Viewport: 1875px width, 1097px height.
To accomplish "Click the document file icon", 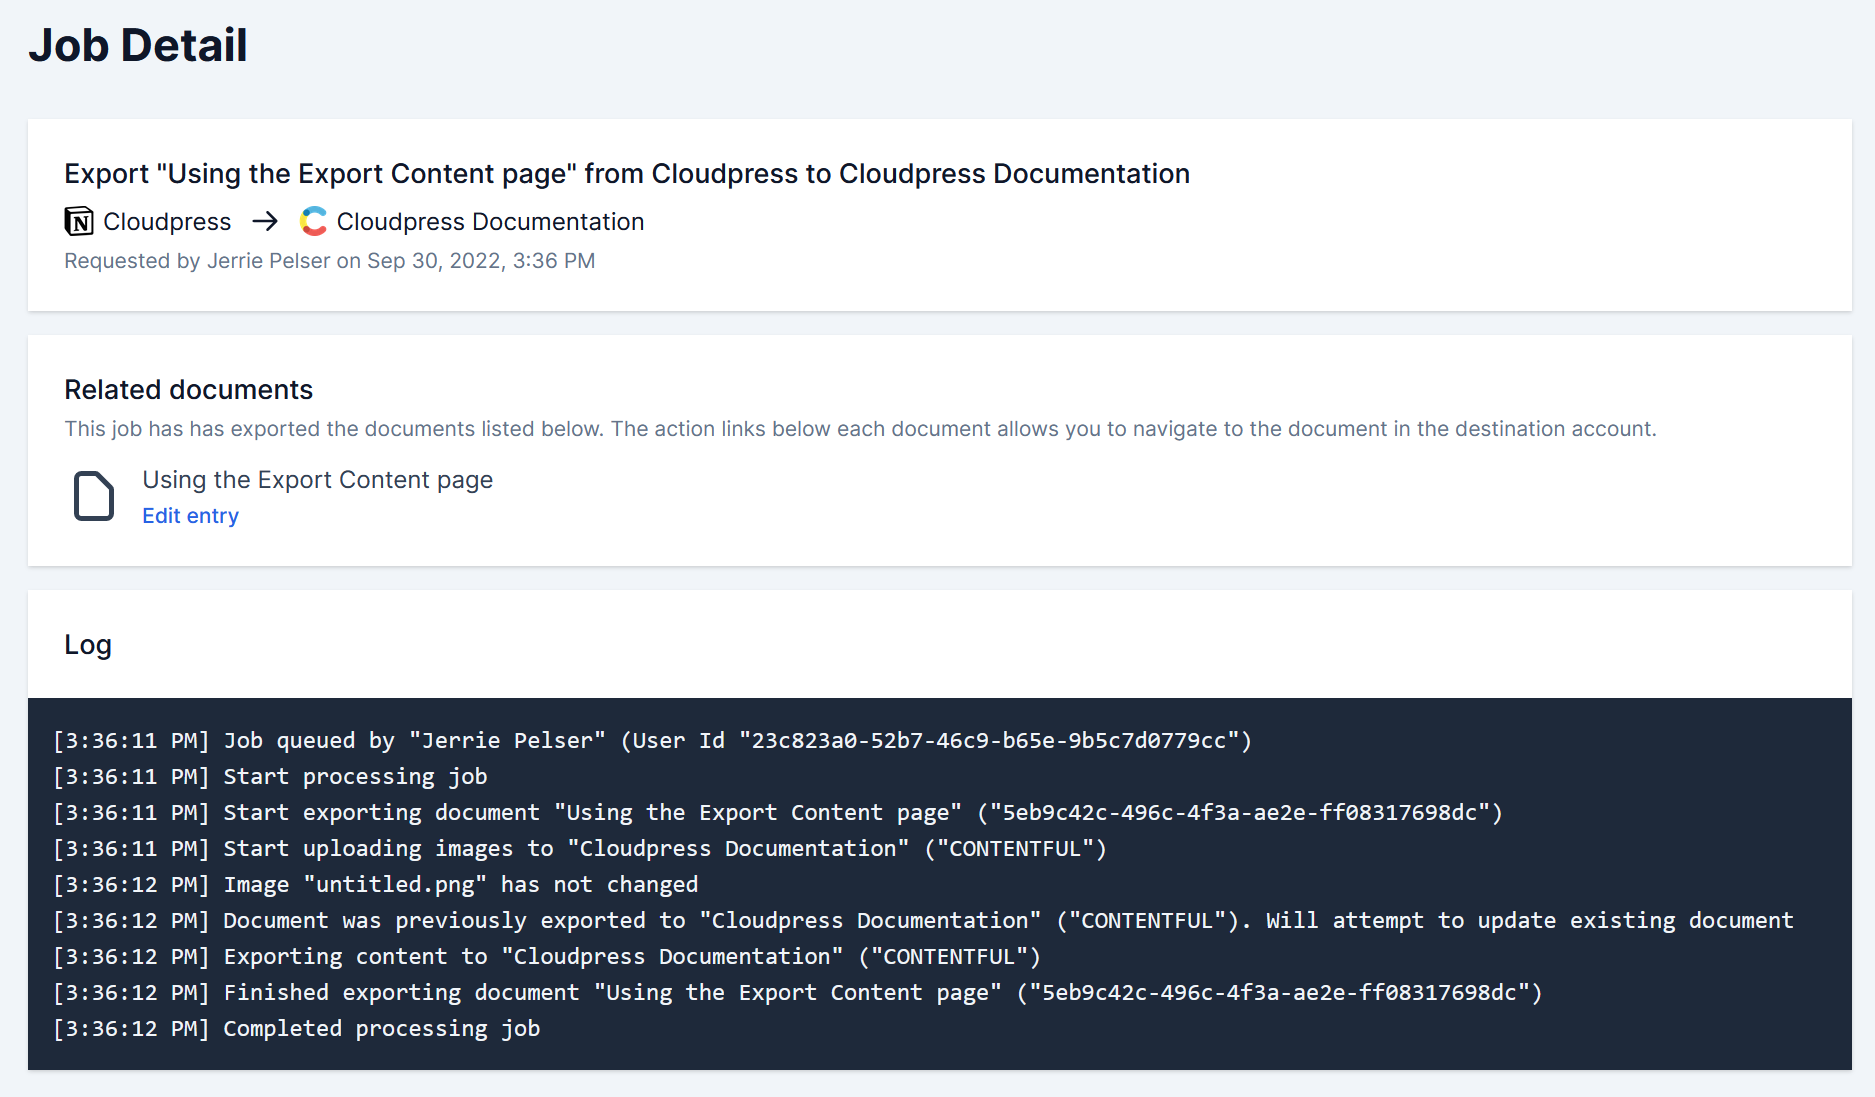I will pyautogui.click(x=94, y=496).
